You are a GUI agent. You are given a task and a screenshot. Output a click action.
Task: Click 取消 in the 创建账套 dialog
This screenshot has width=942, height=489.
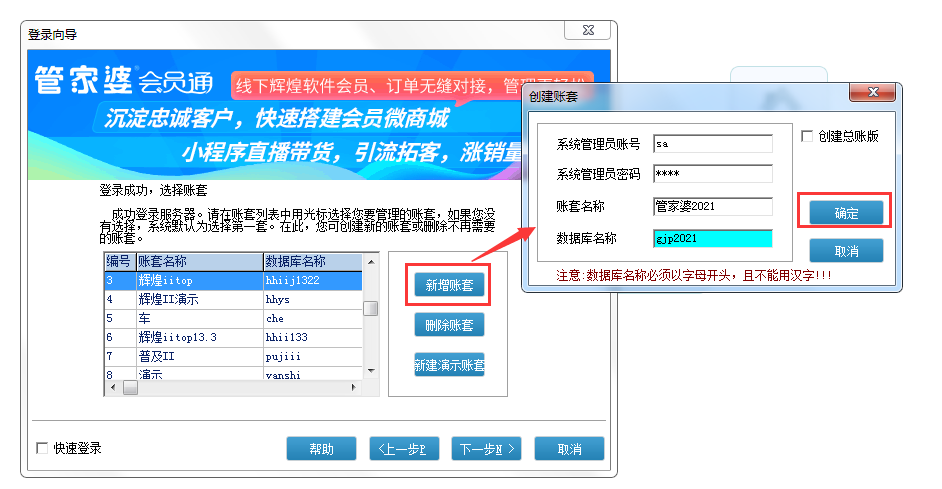[x=846, y=251]
